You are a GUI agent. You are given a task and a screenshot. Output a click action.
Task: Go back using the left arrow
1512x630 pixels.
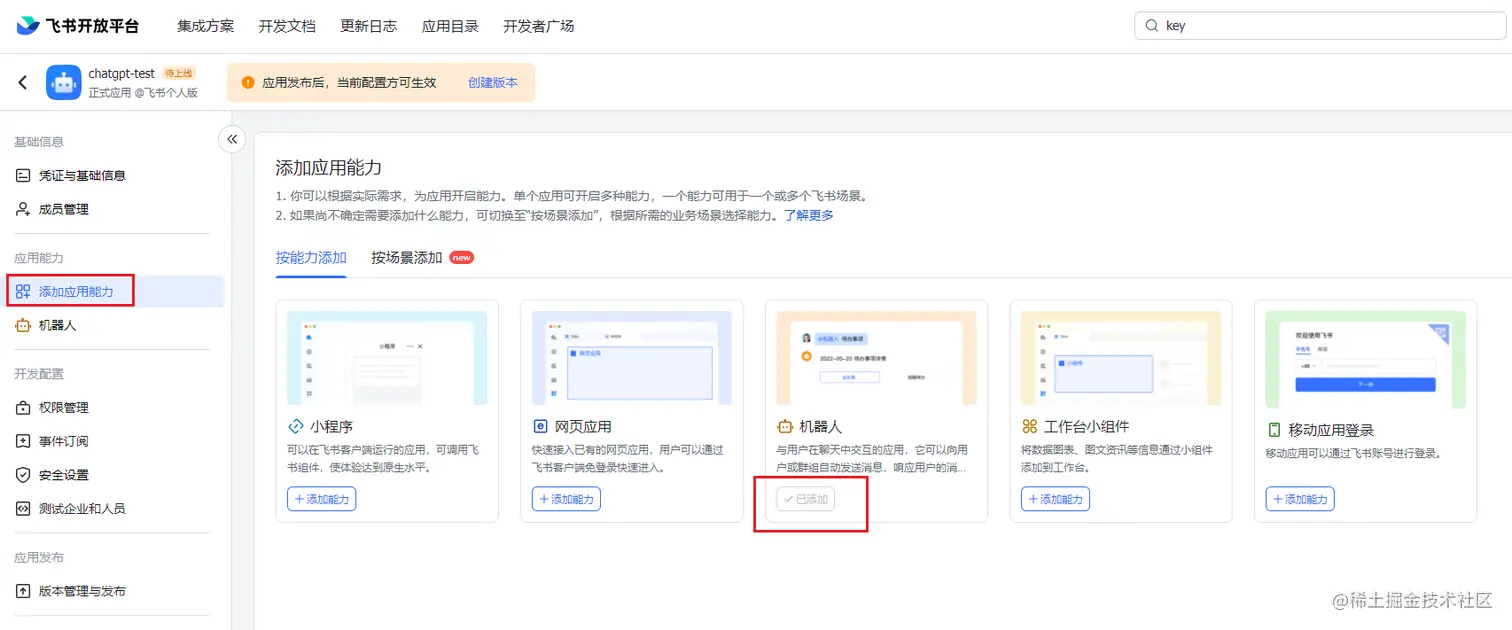(23, 82)
